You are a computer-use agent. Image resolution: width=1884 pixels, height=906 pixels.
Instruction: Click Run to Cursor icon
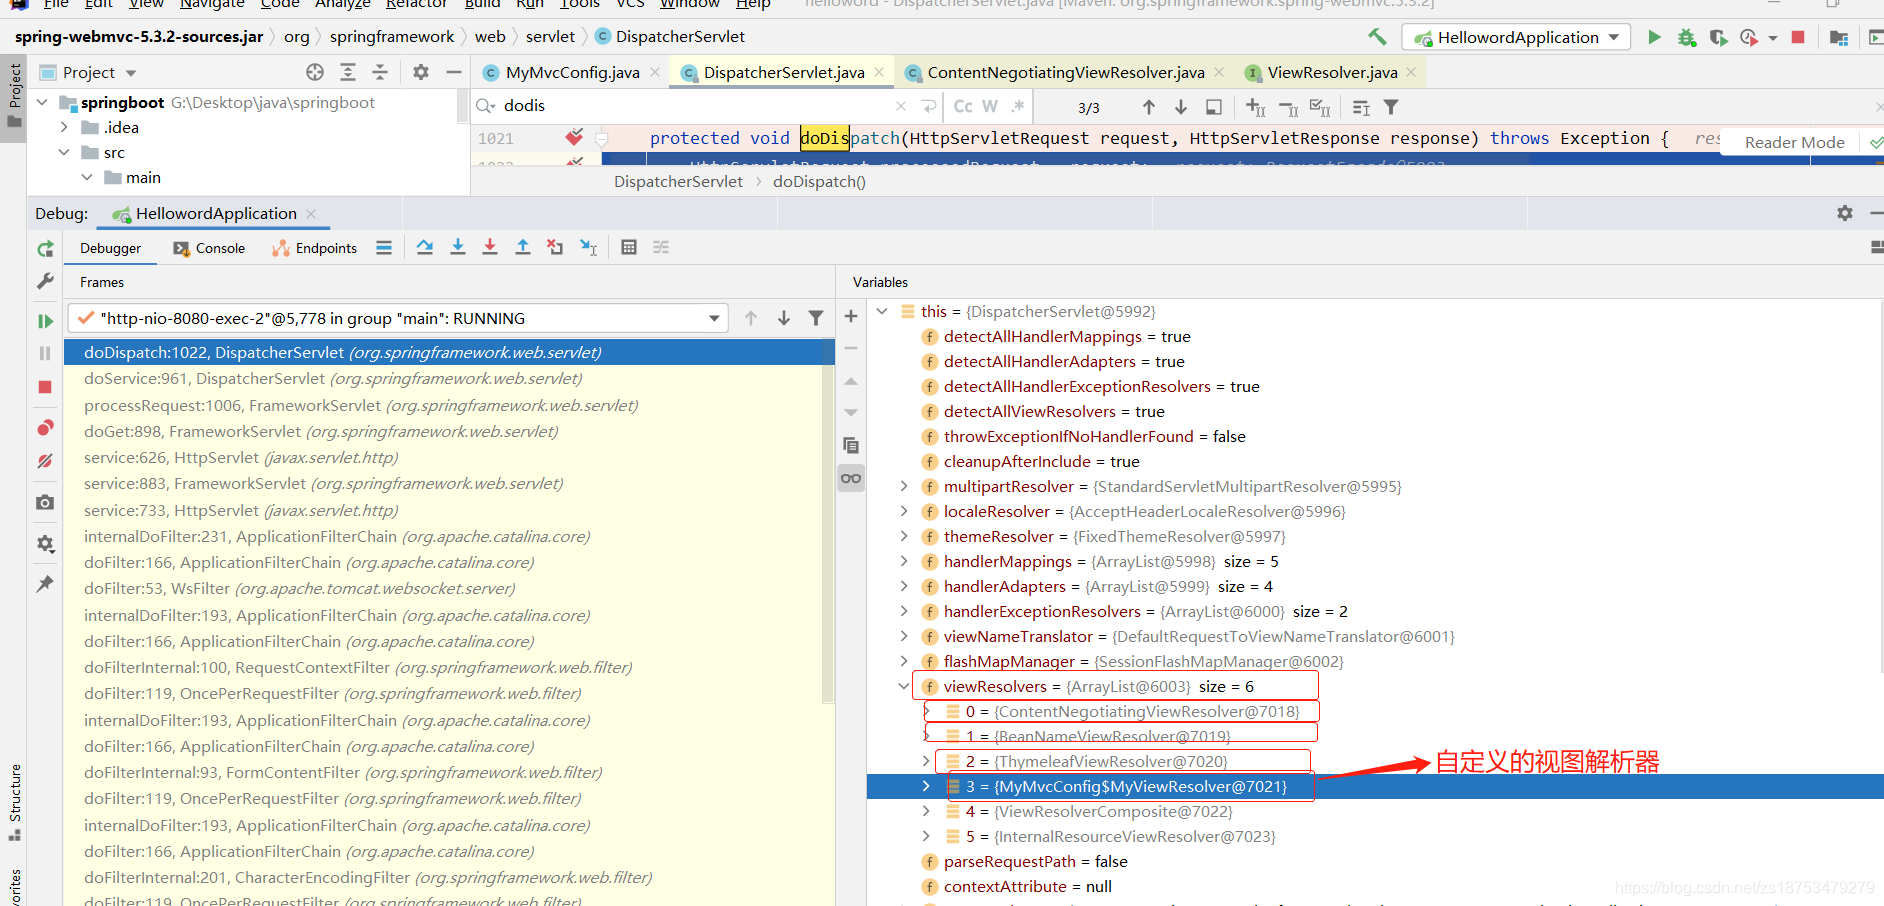pyautogui.click(x=588, y=247)
